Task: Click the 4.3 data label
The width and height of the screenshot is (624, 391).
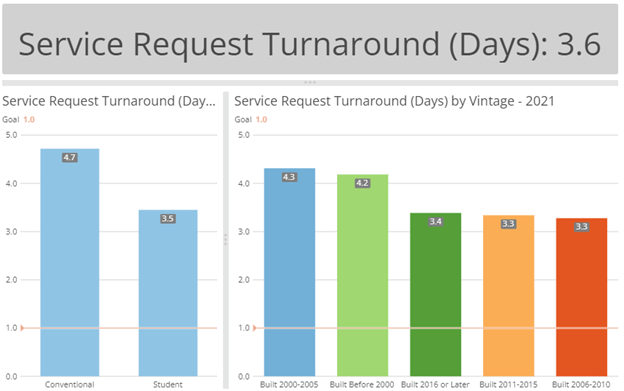Action: [289, 177]
